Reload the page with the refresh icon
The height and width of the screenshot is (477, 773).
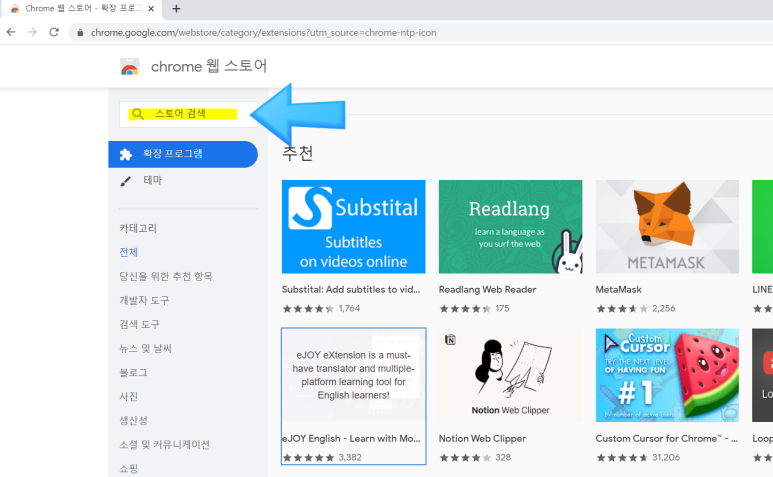[54, 33]
